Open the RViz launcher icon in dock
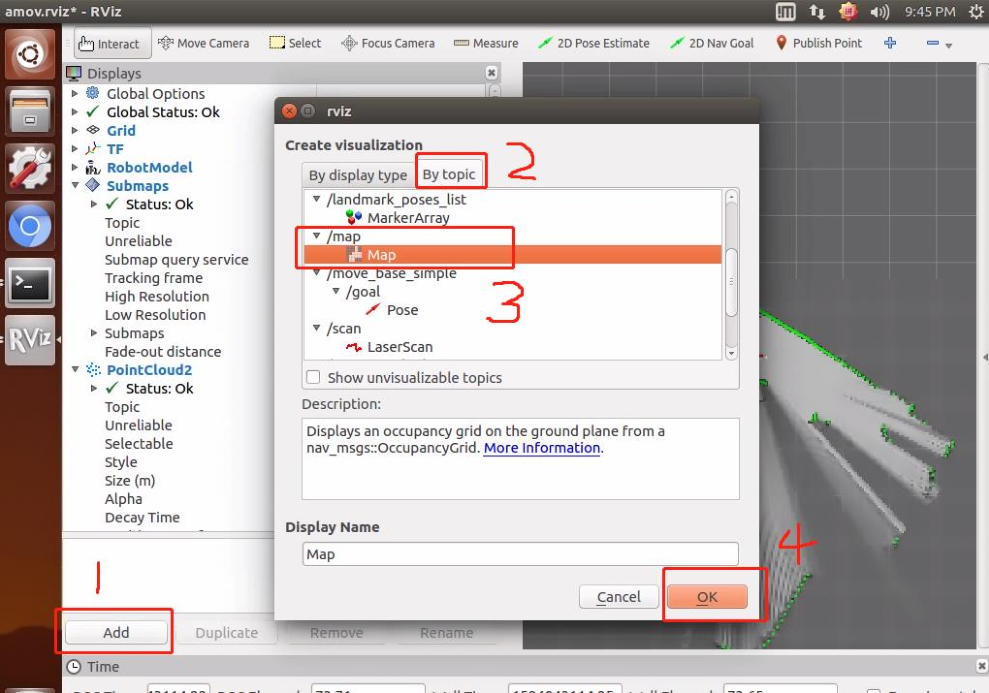This screenshot has width=989, height=693. click(x=30, y=340)
